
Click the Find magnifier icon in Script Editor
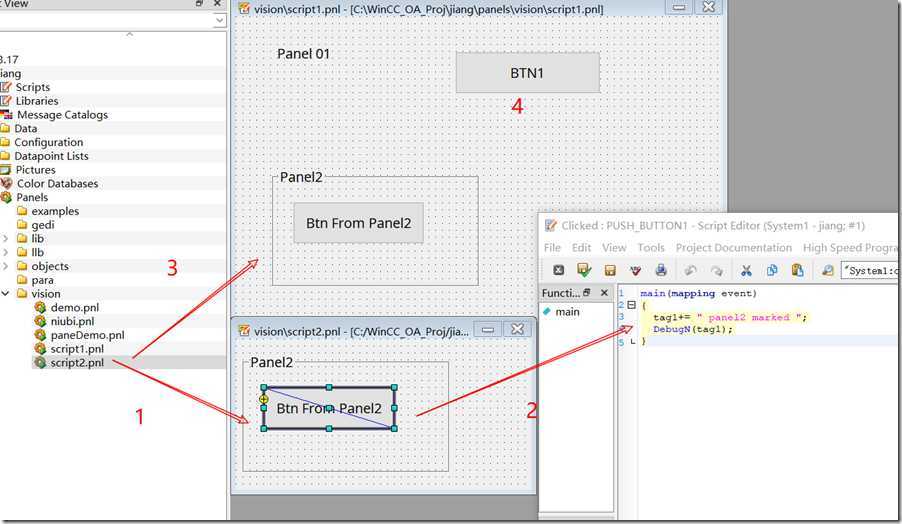827,270
